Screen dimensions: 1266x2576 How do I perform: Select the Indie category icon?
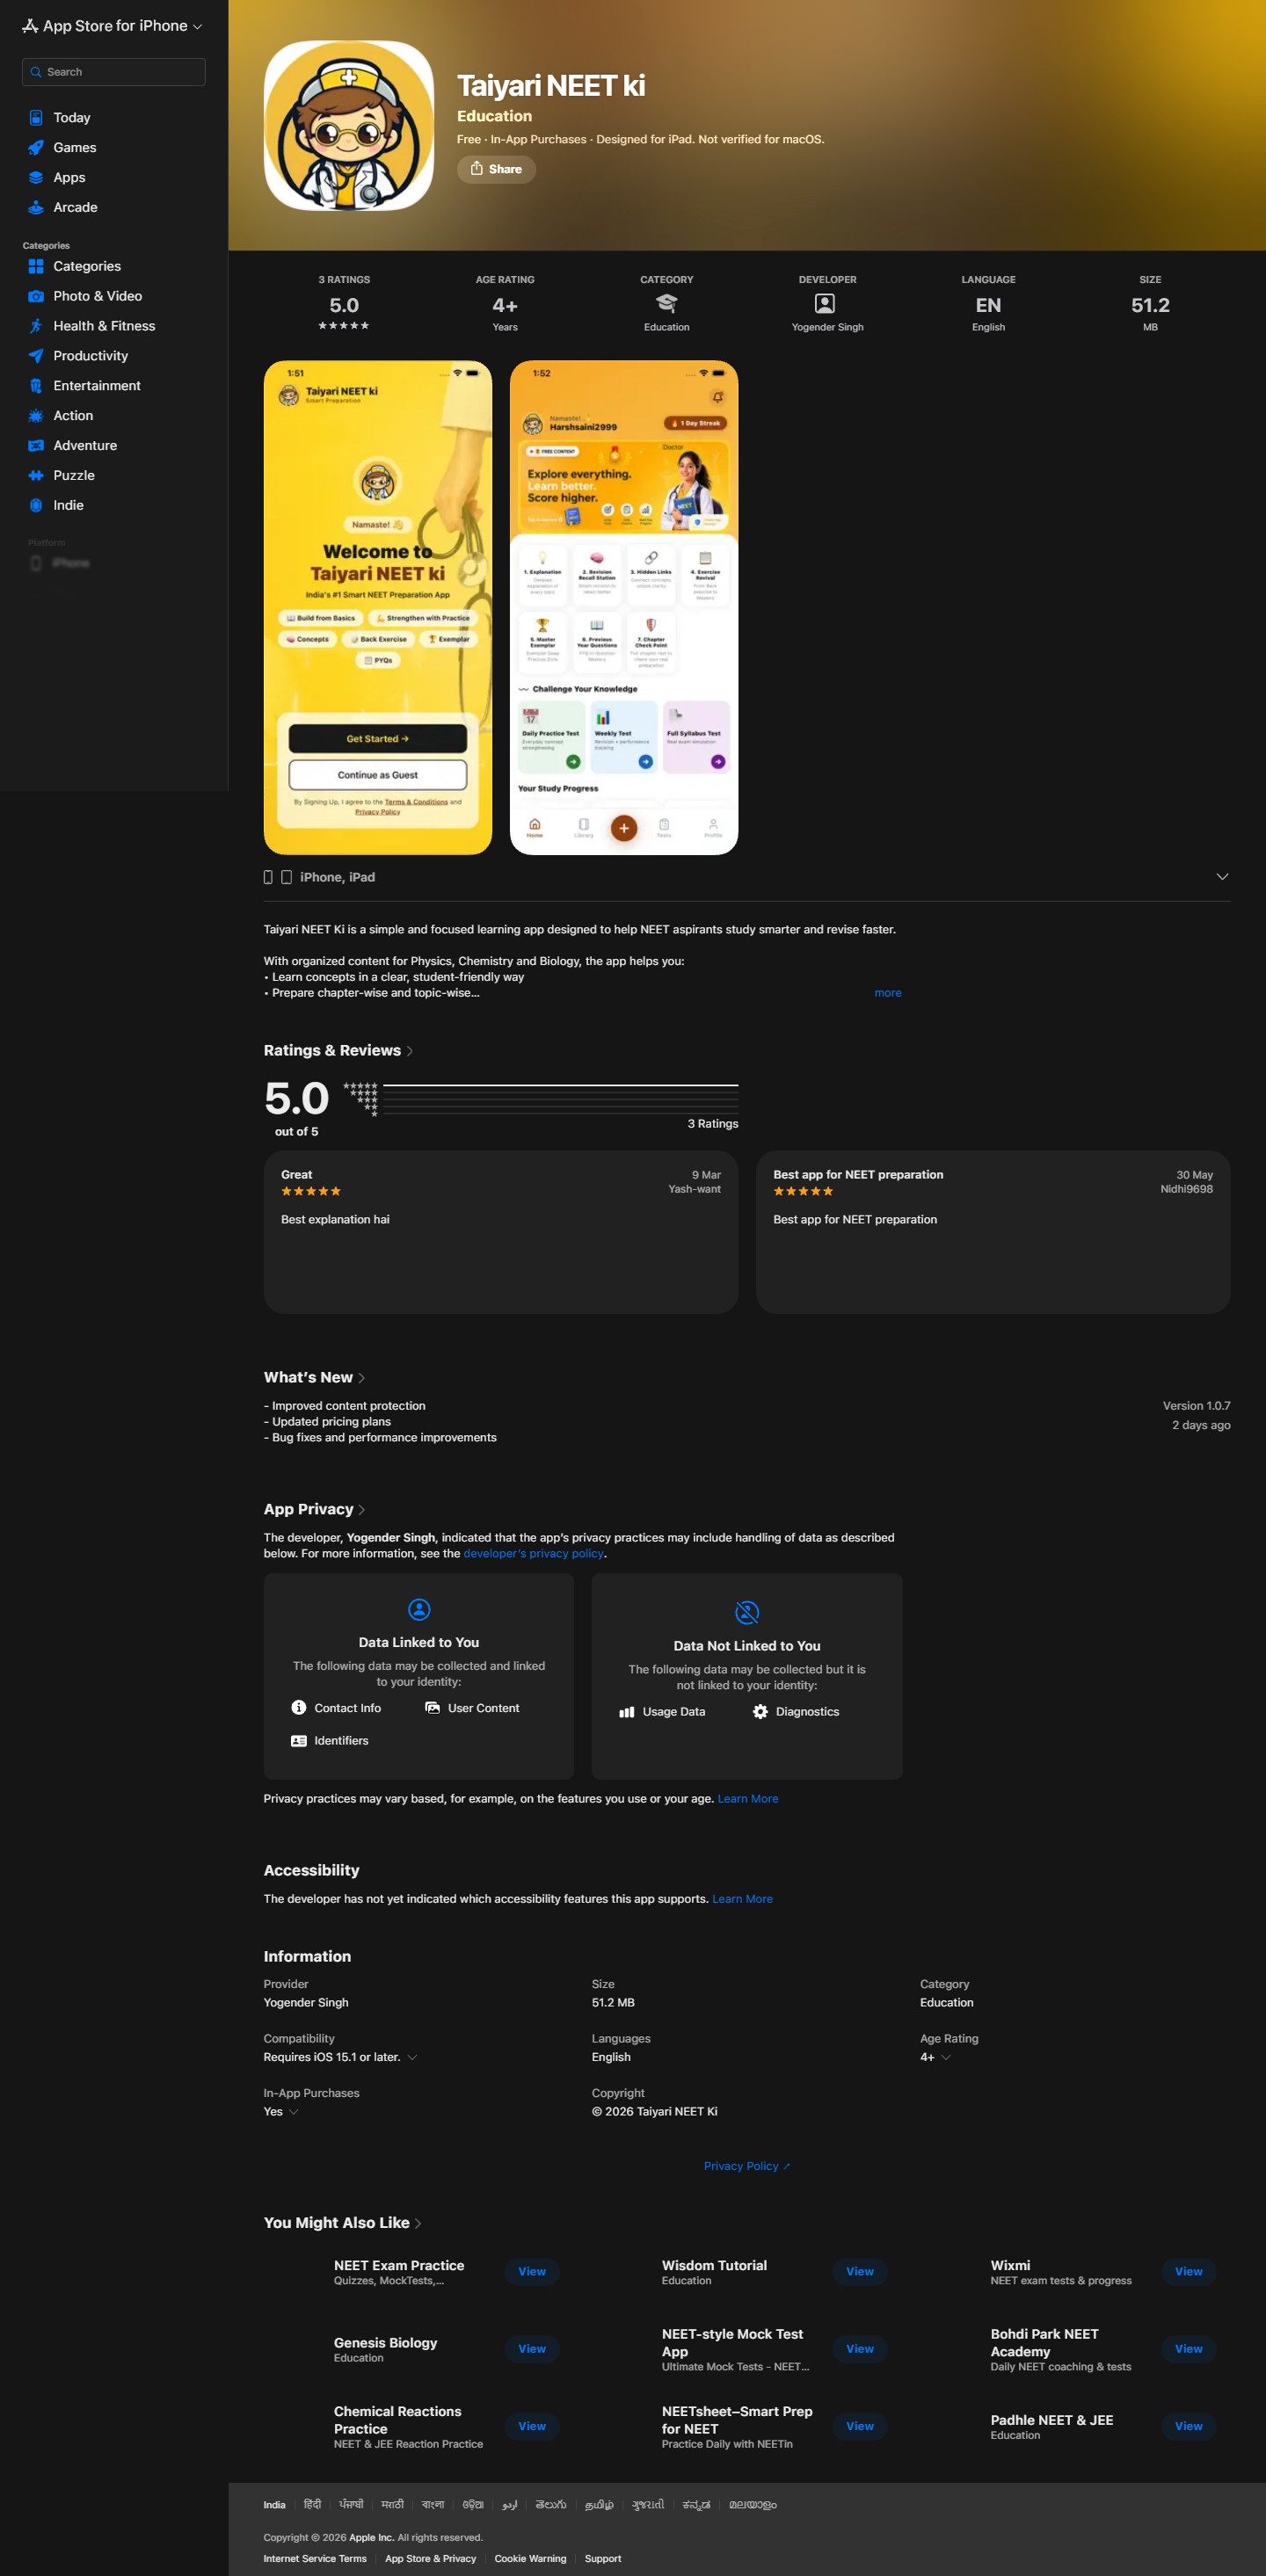(x=36, y=506)
